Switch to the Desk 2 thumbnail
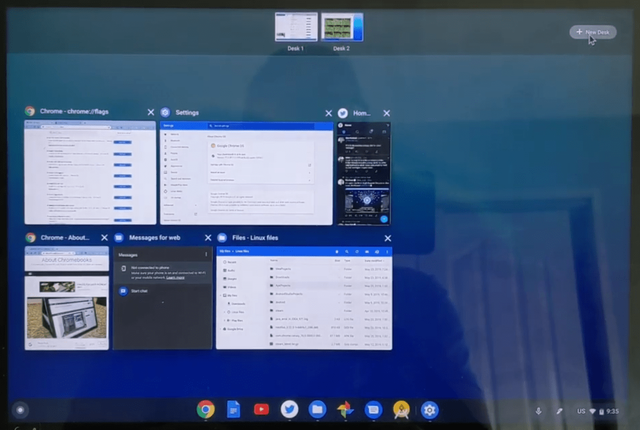 coord(342,27)
